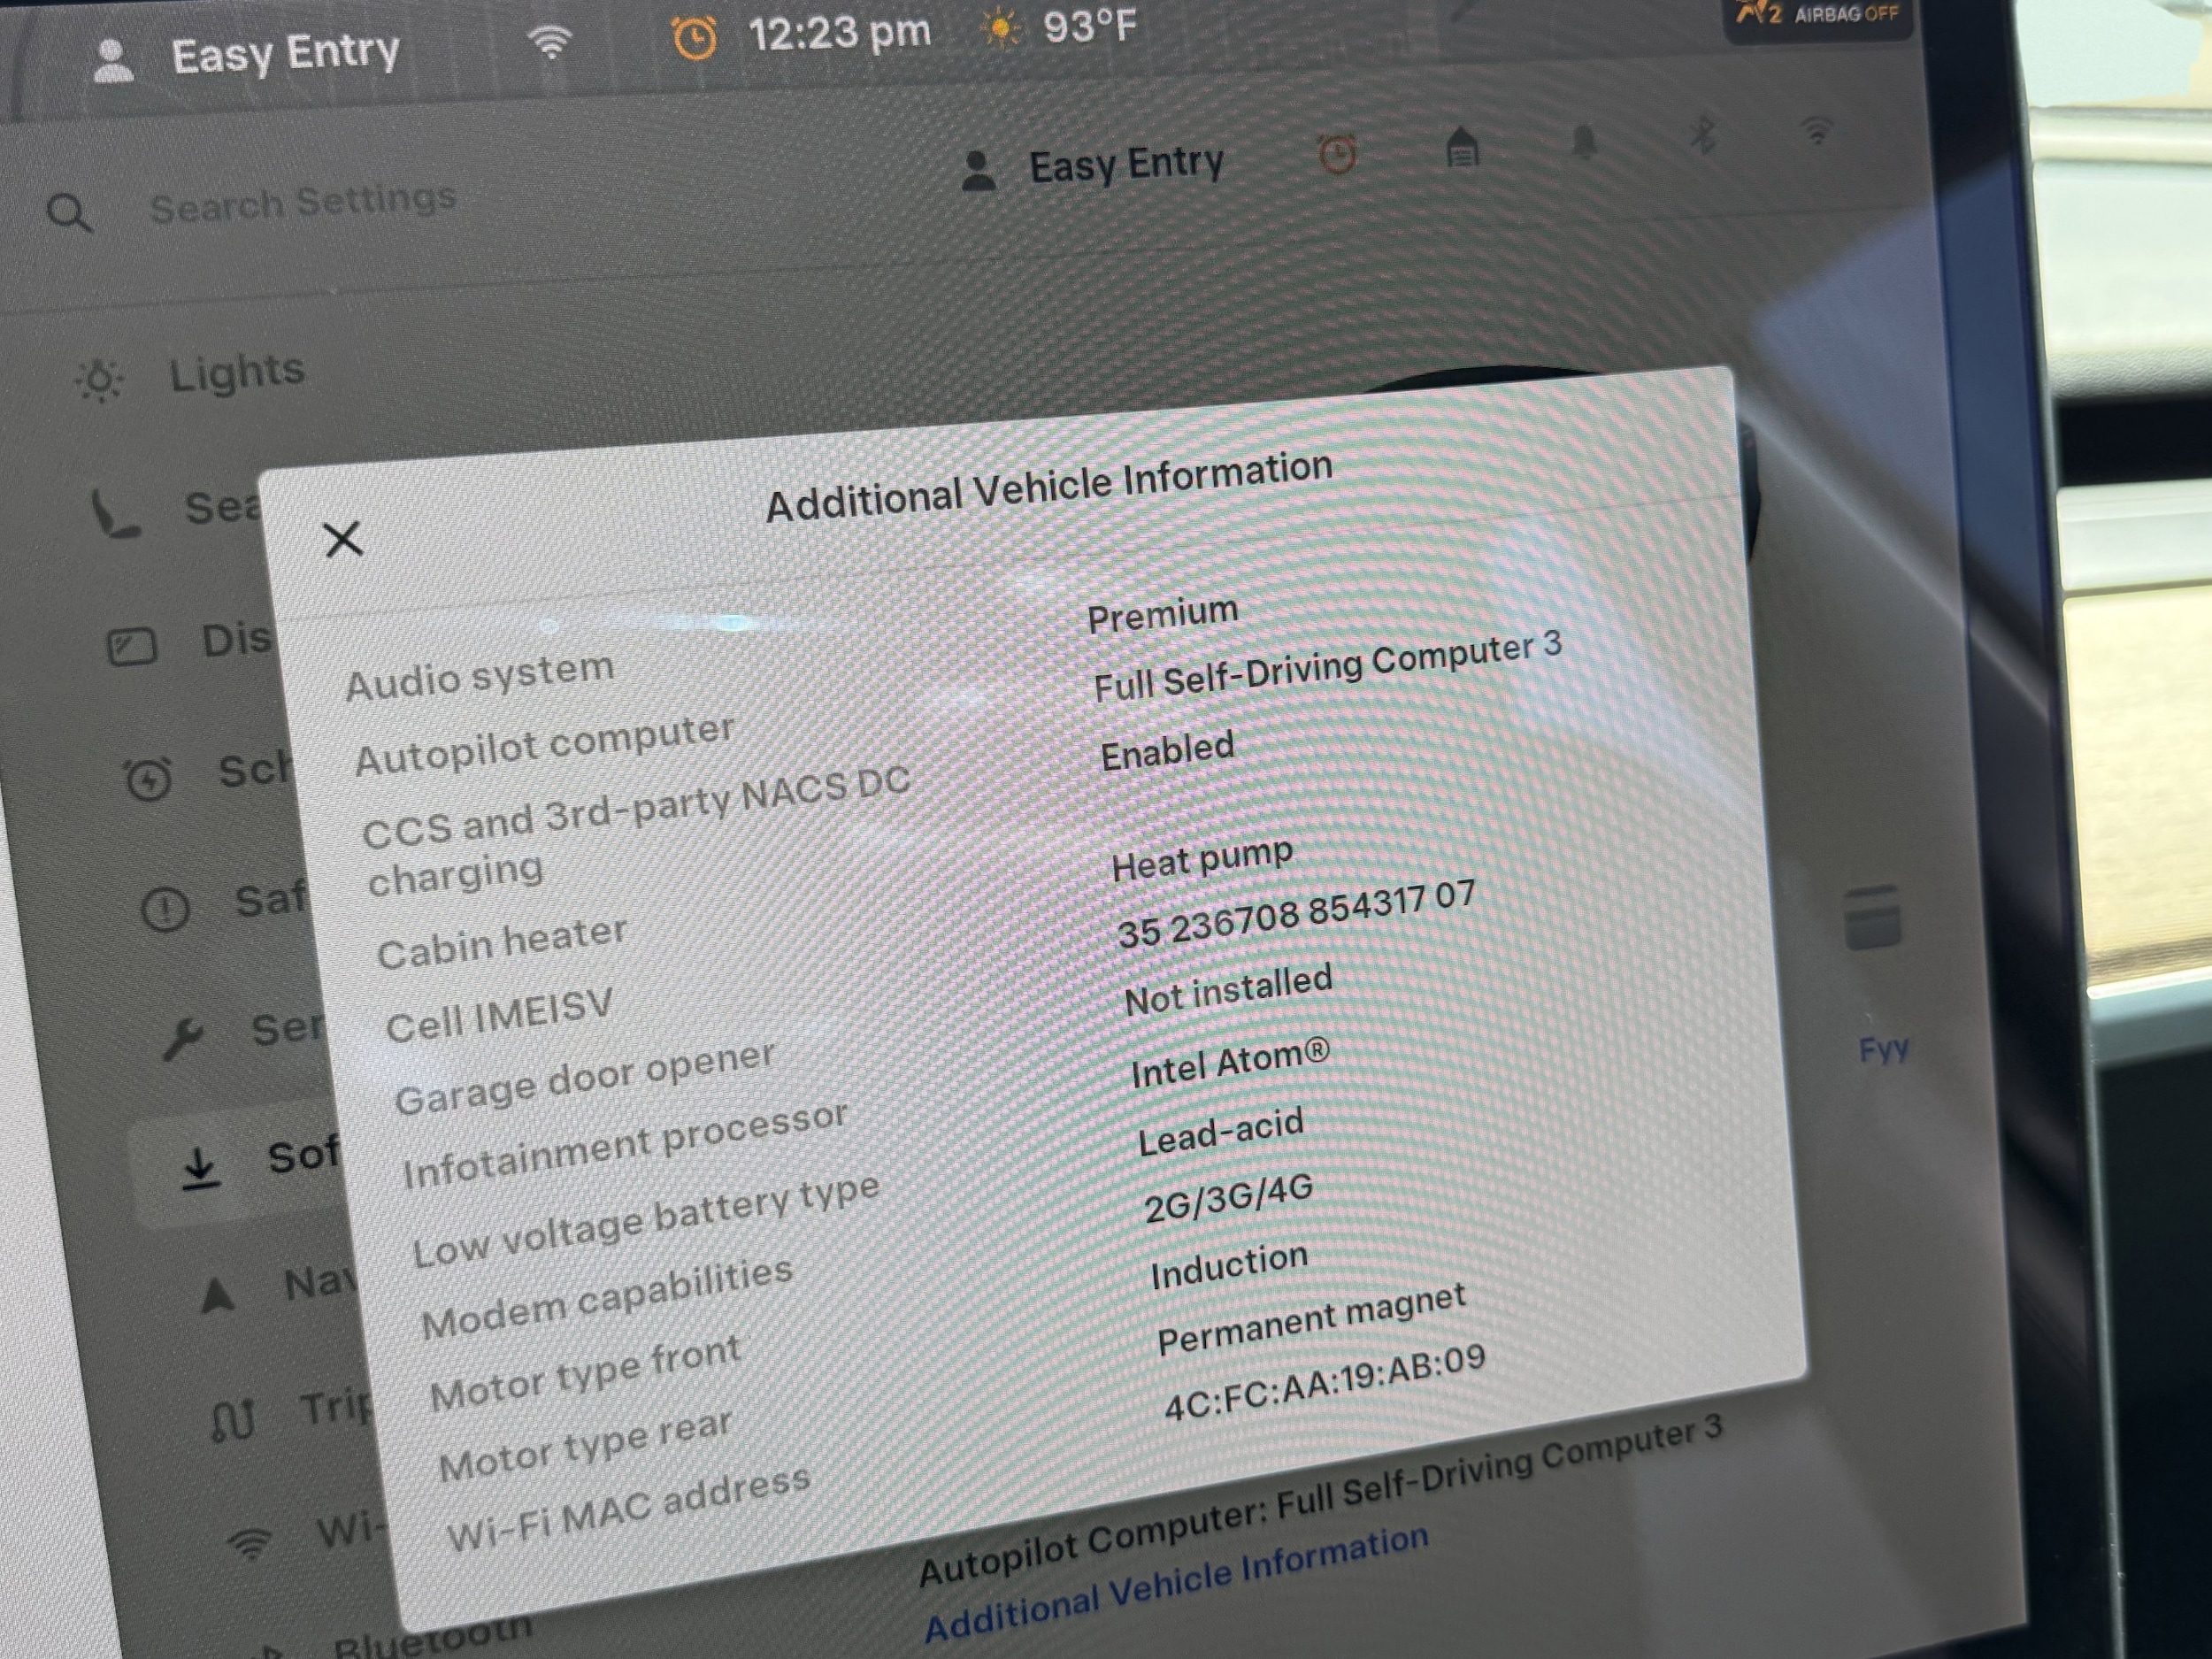Open the Lights settings menu

(x=236, y=373)
